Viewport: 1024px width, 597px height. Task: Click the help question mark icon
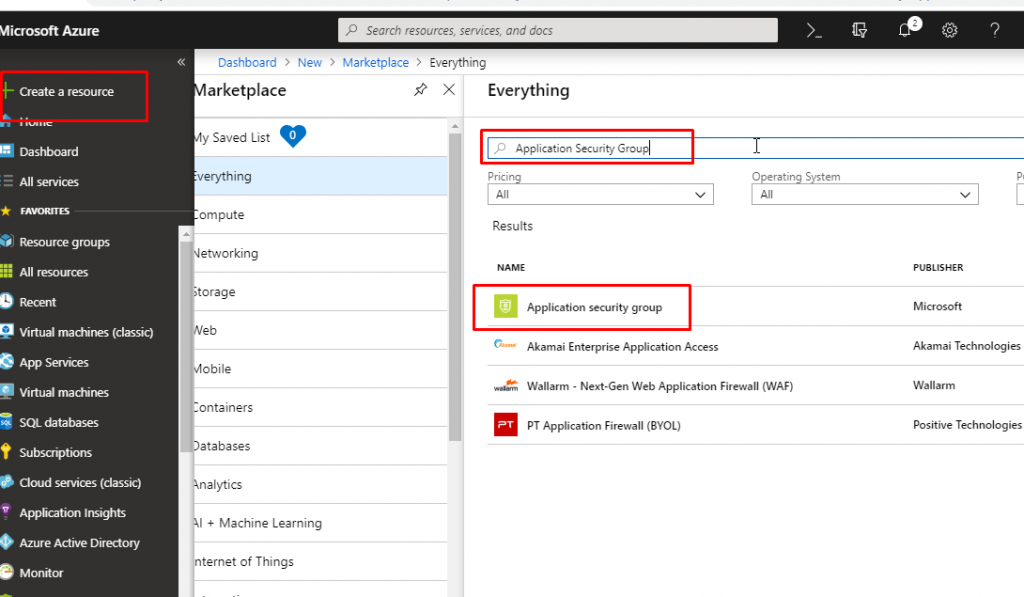[994, 30]
